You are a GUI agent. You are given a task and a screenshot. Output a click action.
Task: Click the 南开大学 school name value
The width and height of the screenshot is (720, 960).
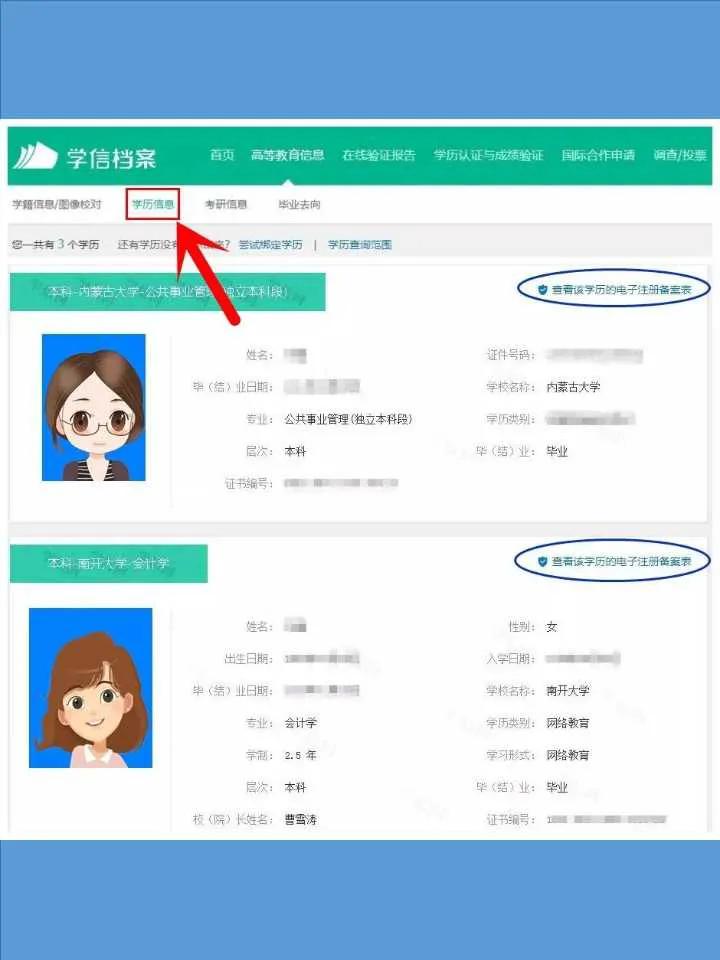[568, 691]
